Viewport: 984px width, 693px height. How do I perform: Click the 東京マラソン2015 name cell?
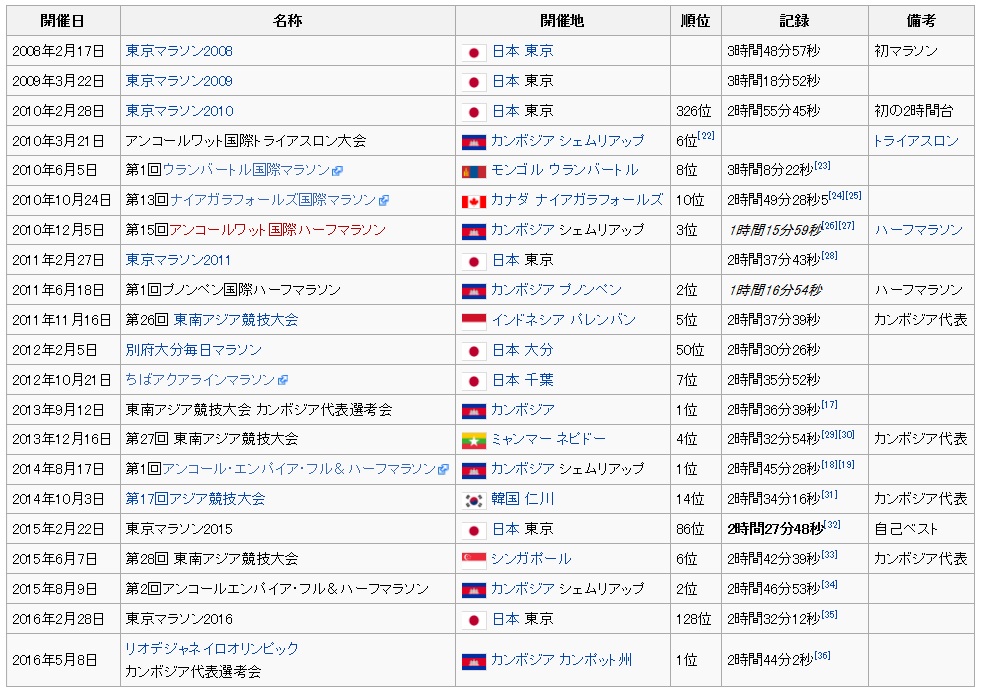click(287, 529)
